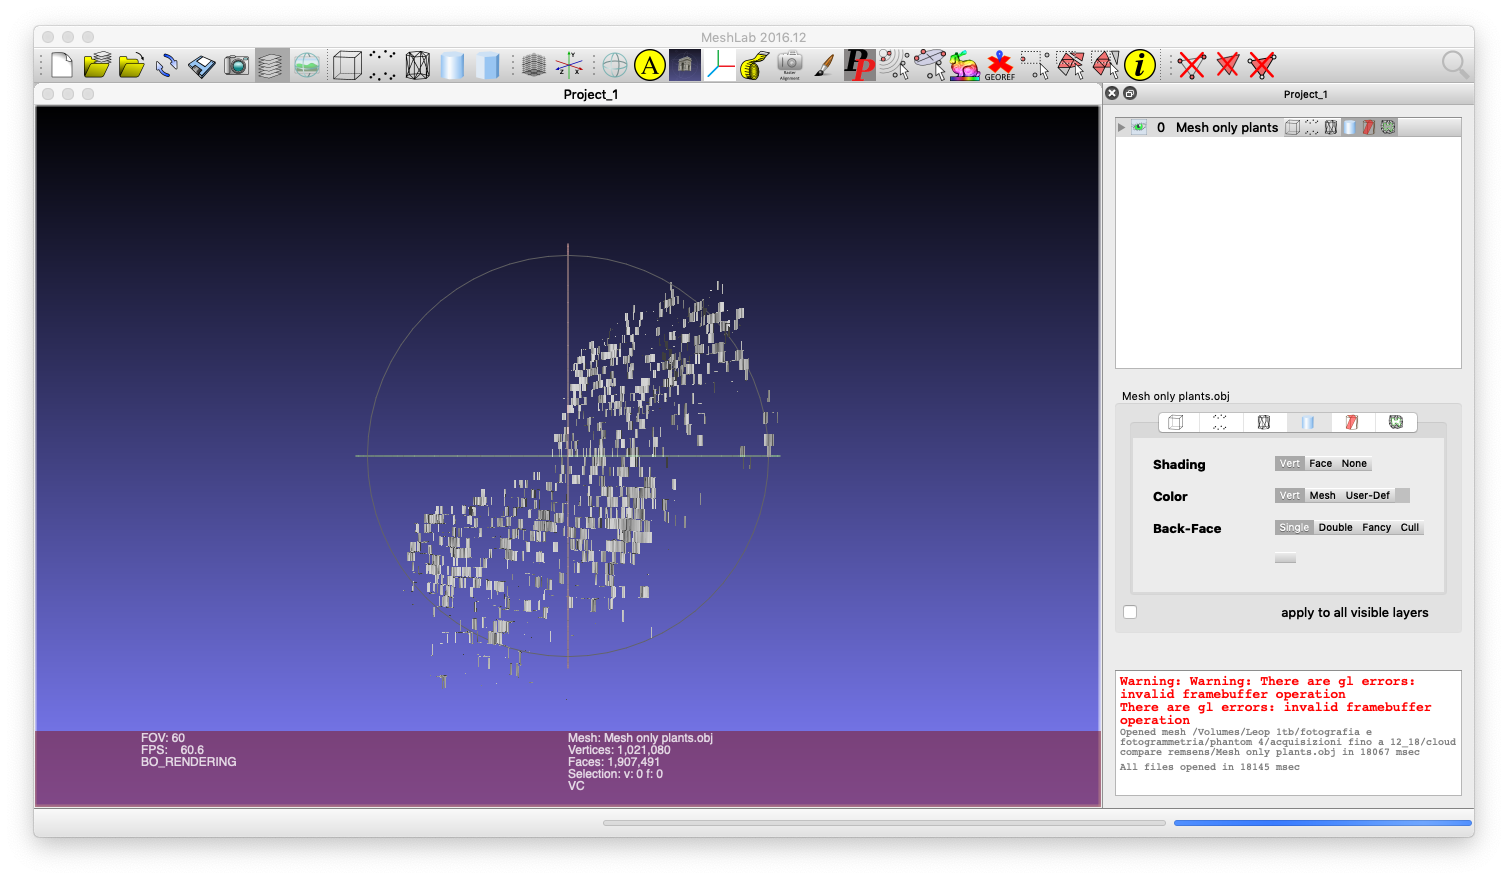Click the User-Def color swatch

(1404, 495)
